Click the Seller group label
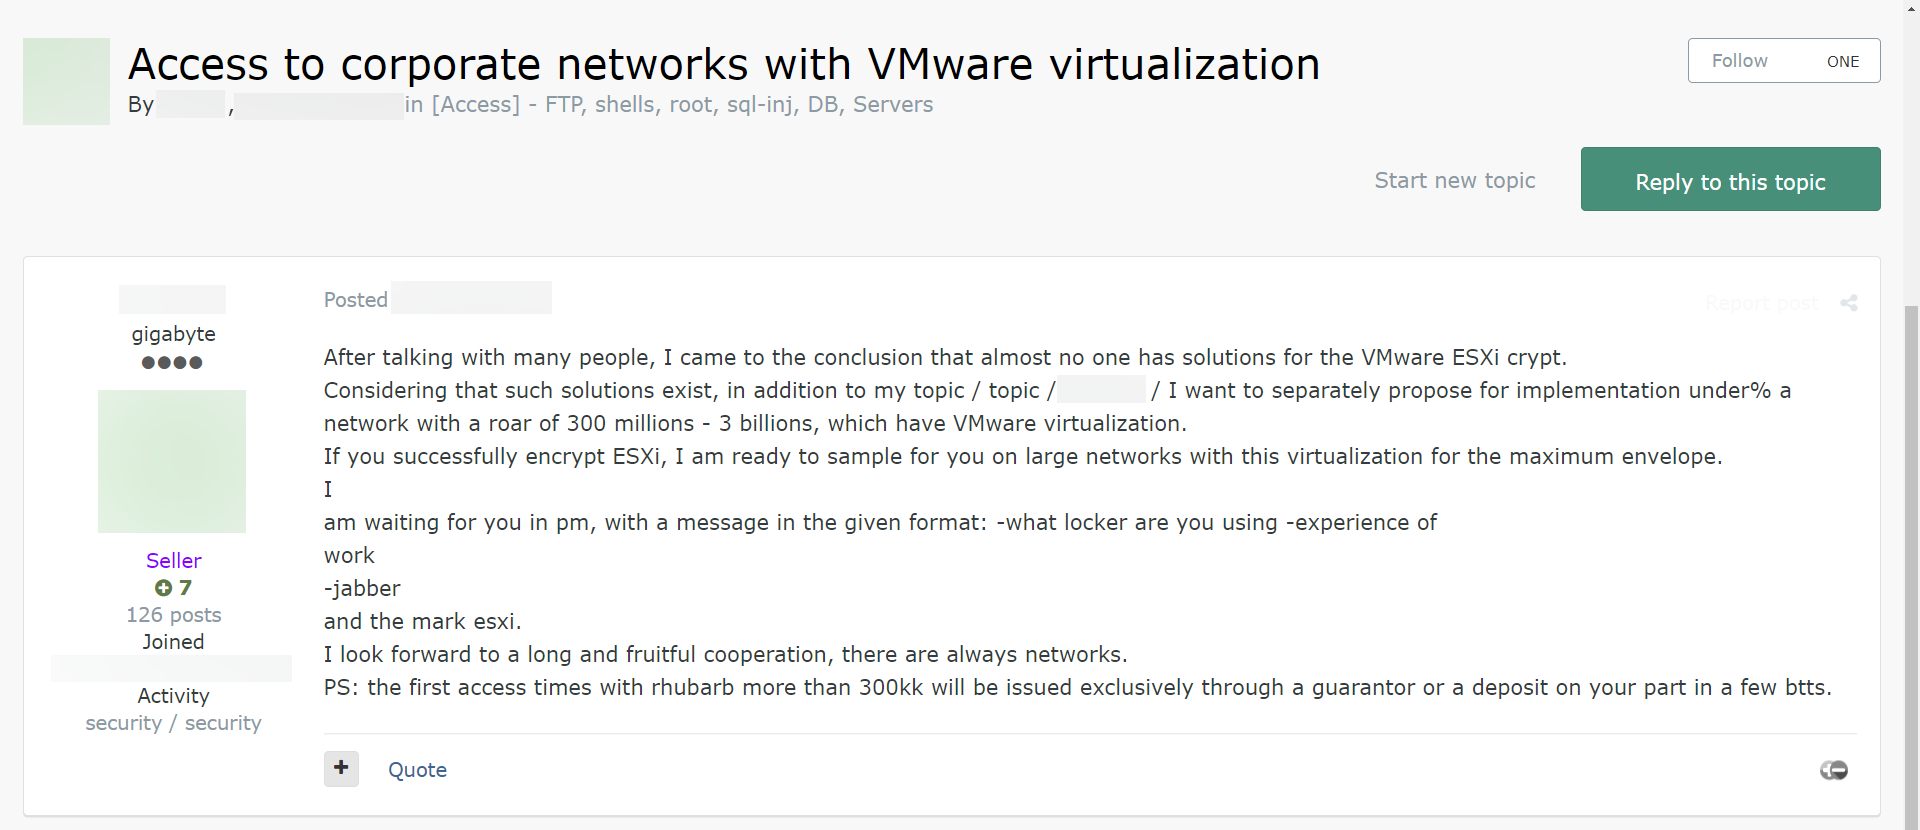Viewport: 1920px width, 830px height. 173,561
